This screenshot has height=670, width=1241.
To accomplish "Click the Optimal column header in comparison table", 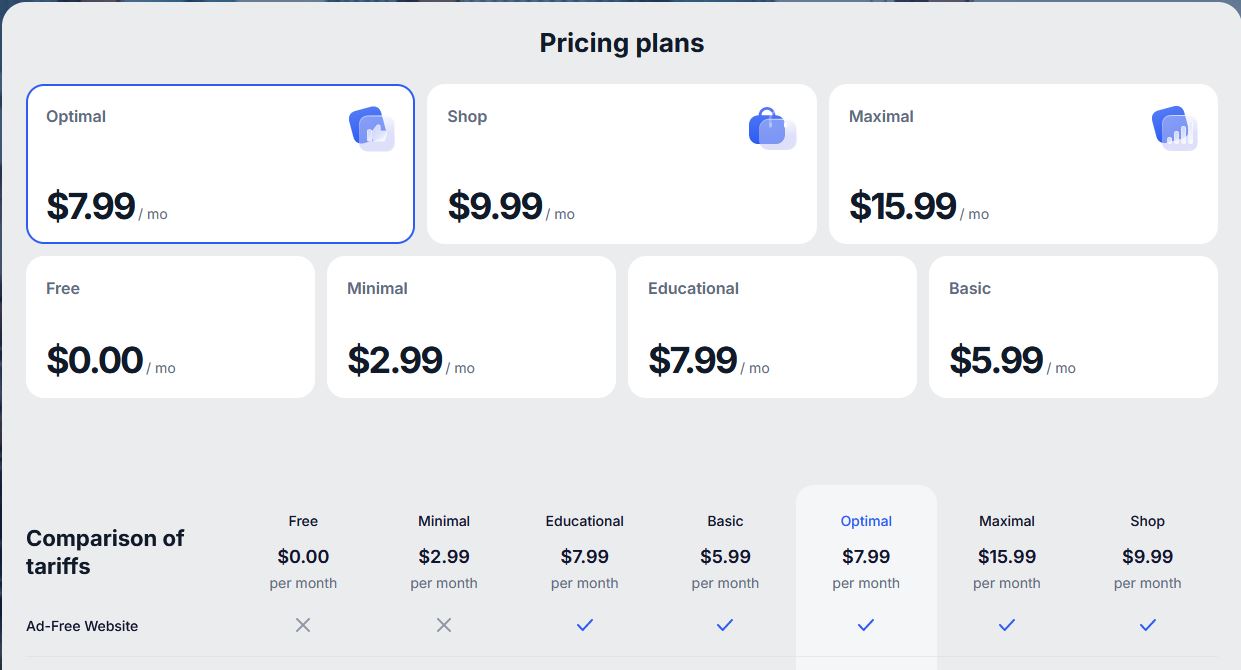I will (x=866, y=521).
